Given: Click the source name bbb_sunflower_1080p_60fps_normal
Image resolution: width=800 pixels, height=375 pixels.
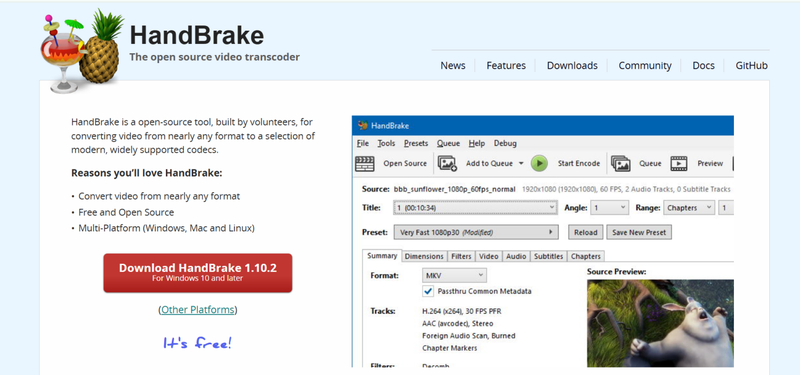Looking at the screenshot, I should [455, 189].
